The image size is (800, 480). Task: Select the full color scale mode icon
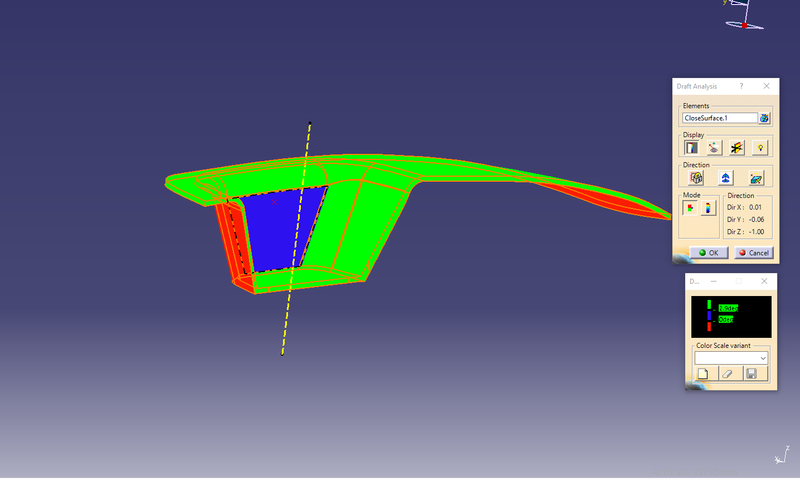(x=709, y=208)
